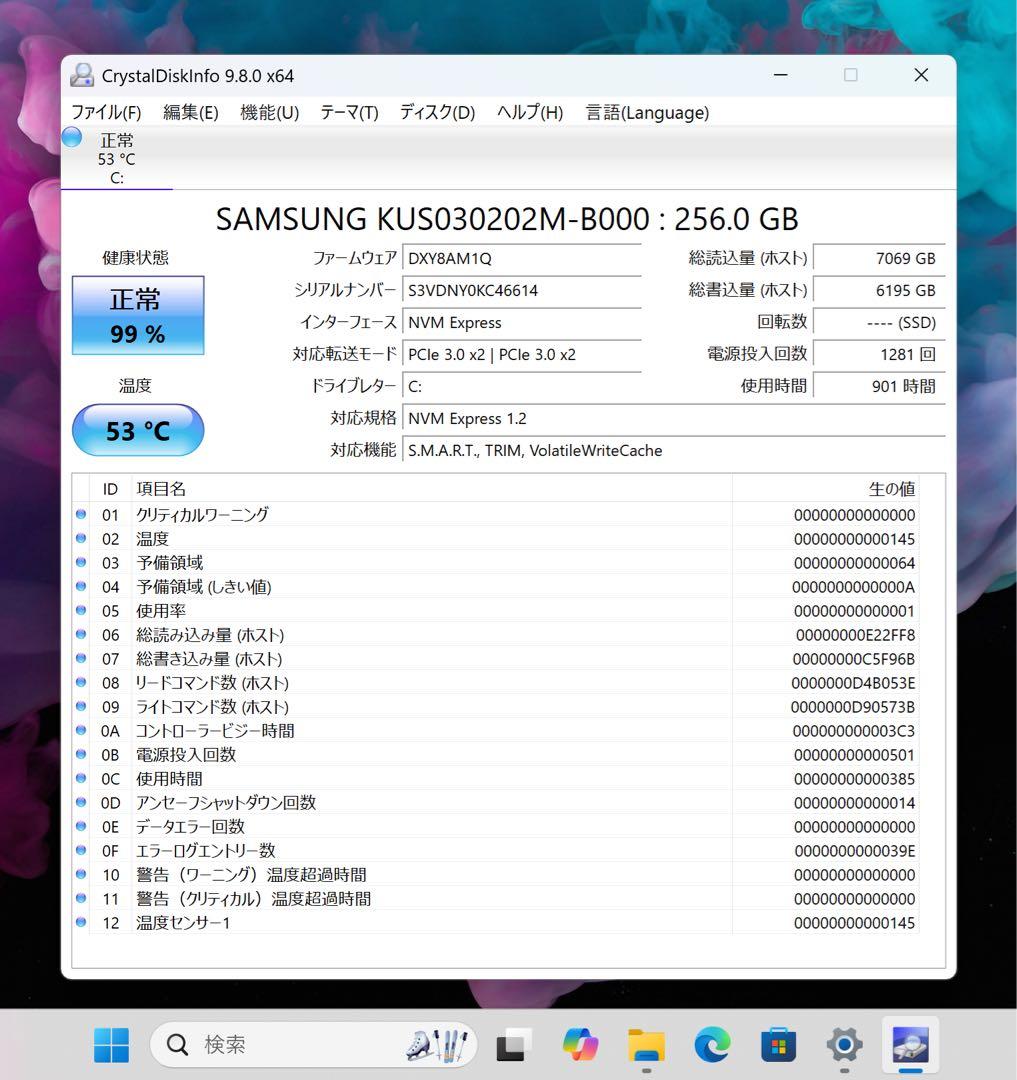Click the total host writes value 6195 GB
The image size is (1017, 1080).
pyautogui.click(x=879, y=290)
